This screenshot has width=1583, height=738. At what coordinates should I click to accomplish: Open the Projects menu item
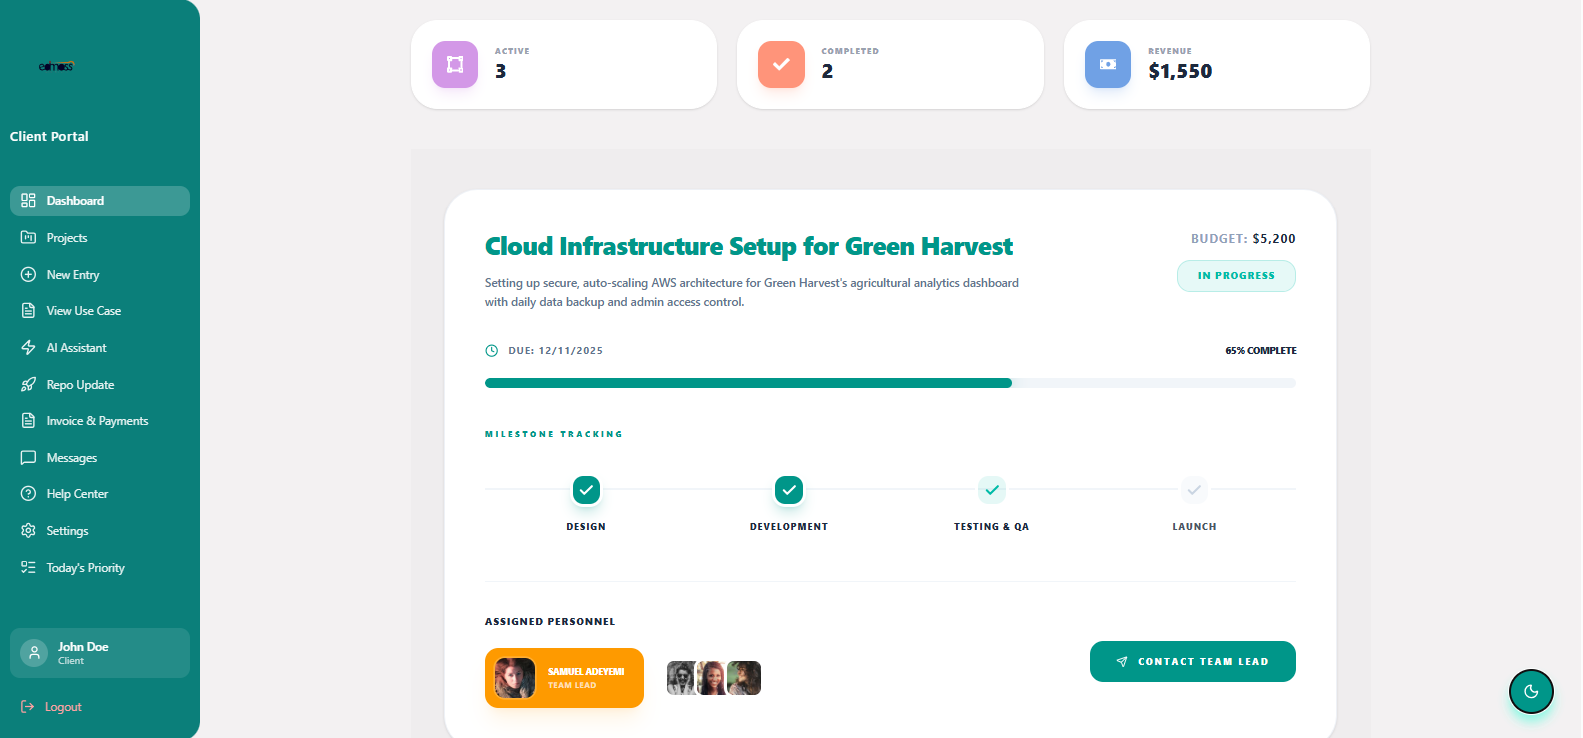click(100, 237)
